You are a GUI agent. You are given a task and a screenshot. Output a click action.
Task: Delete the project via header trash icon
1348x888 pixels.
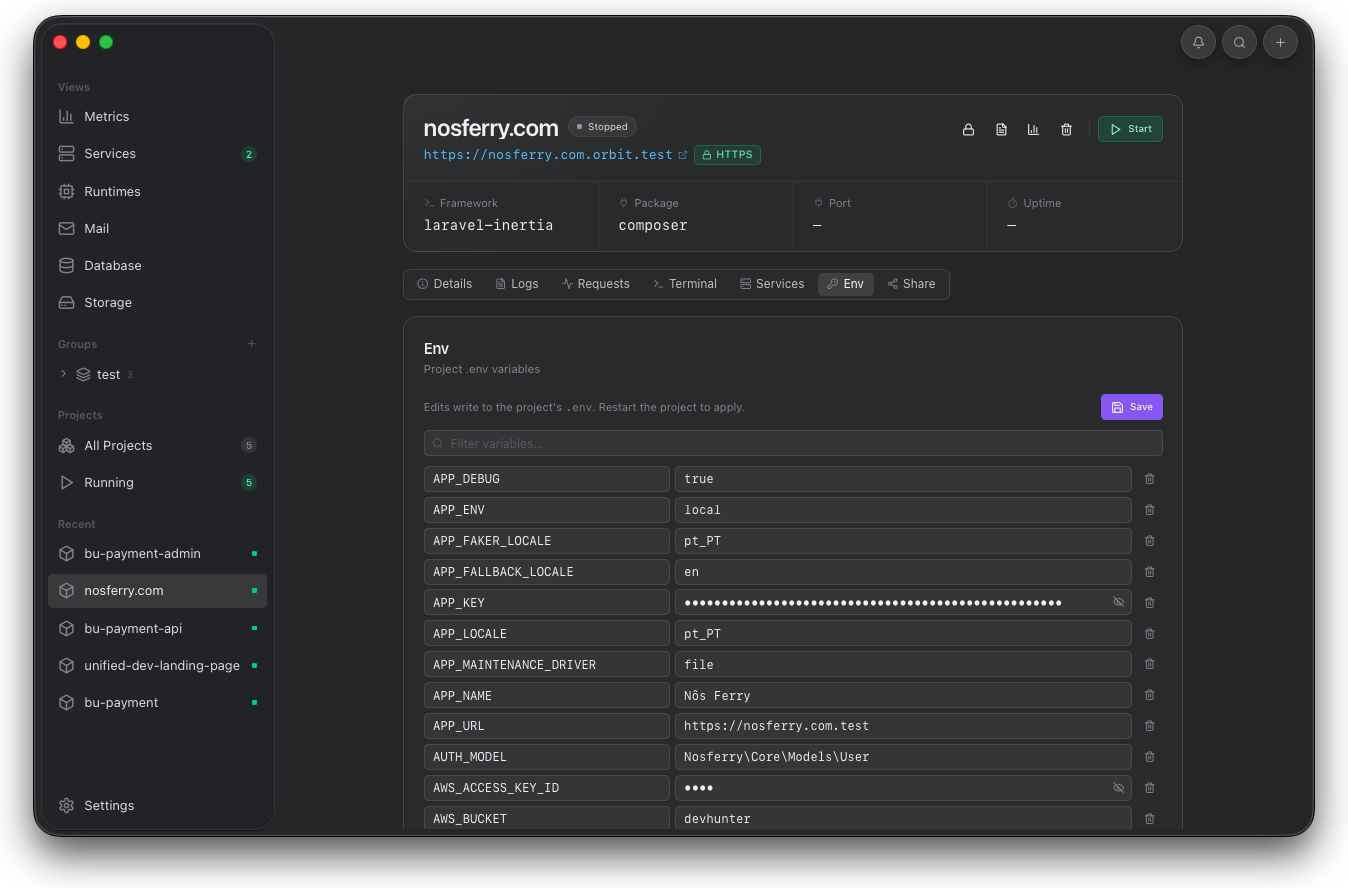click(1066, 129)
